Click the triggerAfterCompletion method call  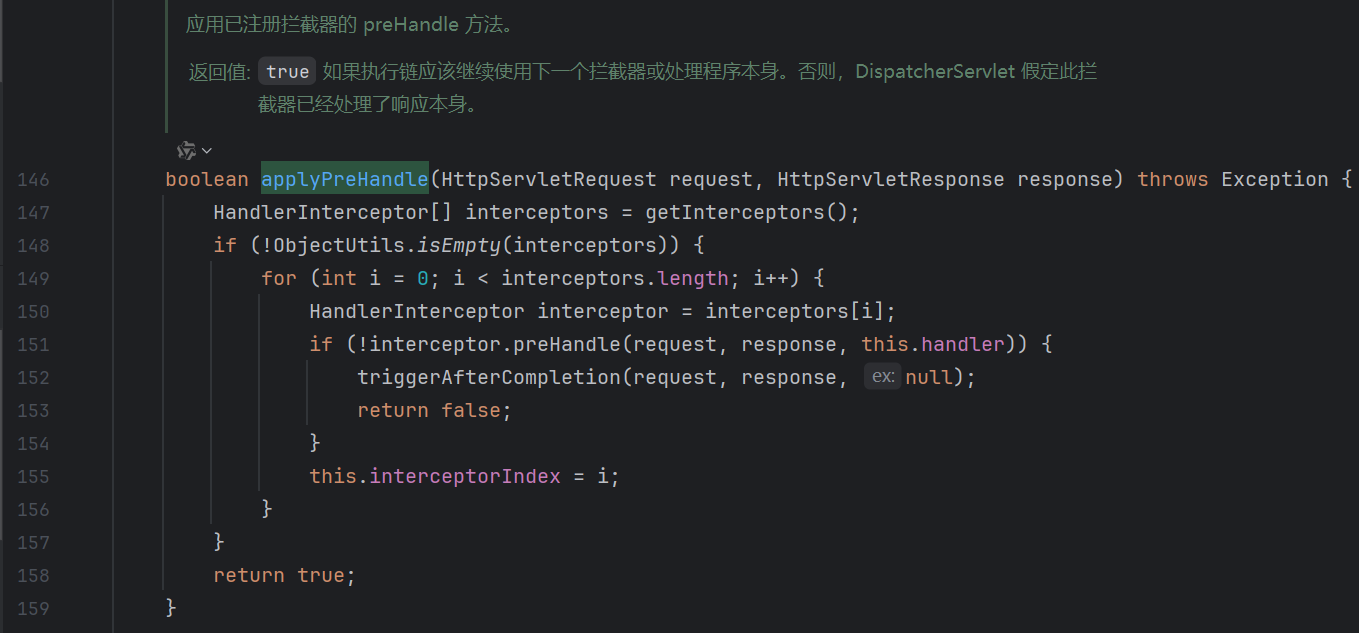488,378
